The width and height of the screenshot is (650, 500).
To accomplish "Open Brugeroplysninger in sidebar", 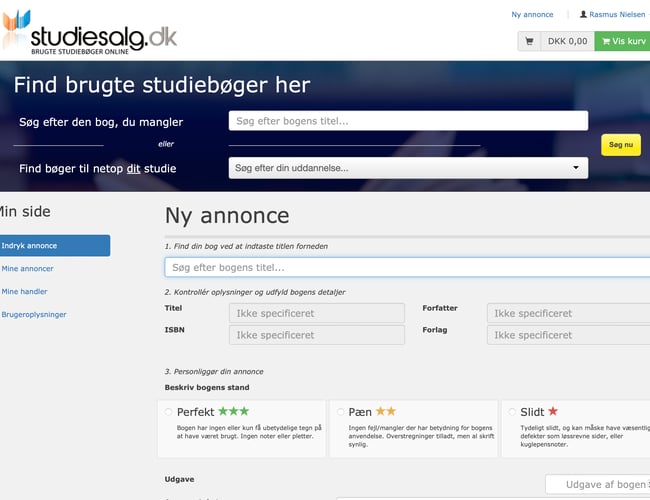I will click(x=34, y=314).
